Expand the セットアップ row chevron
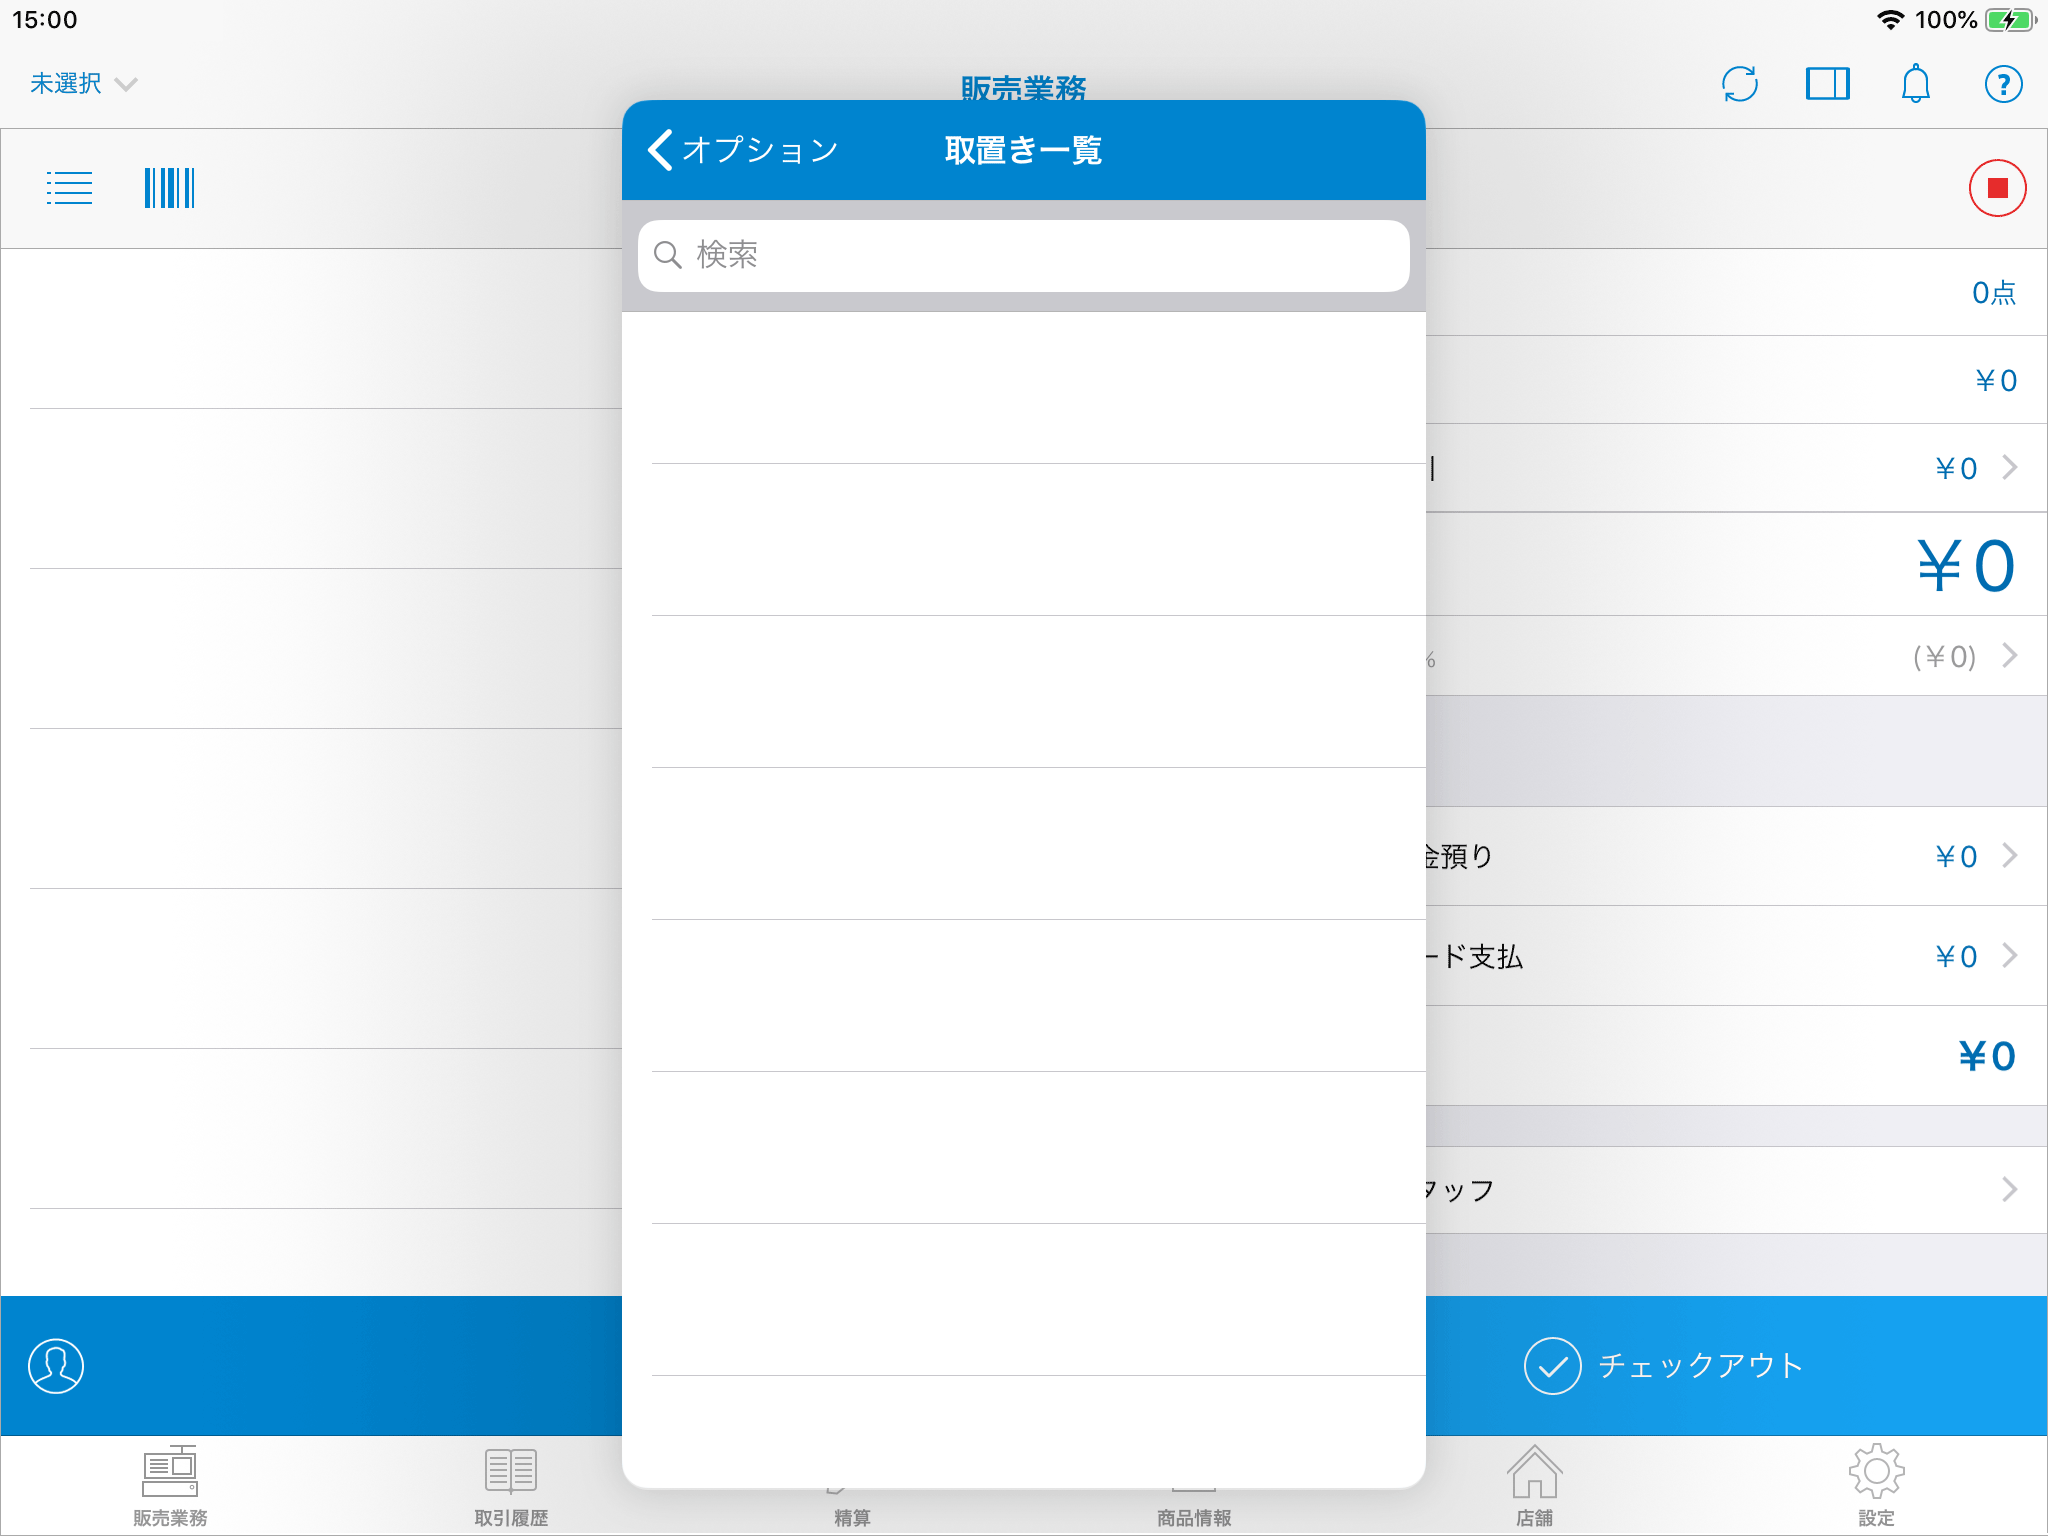The height and width of the screenshot is (1536, 2048). (x=2012, y=1189)
